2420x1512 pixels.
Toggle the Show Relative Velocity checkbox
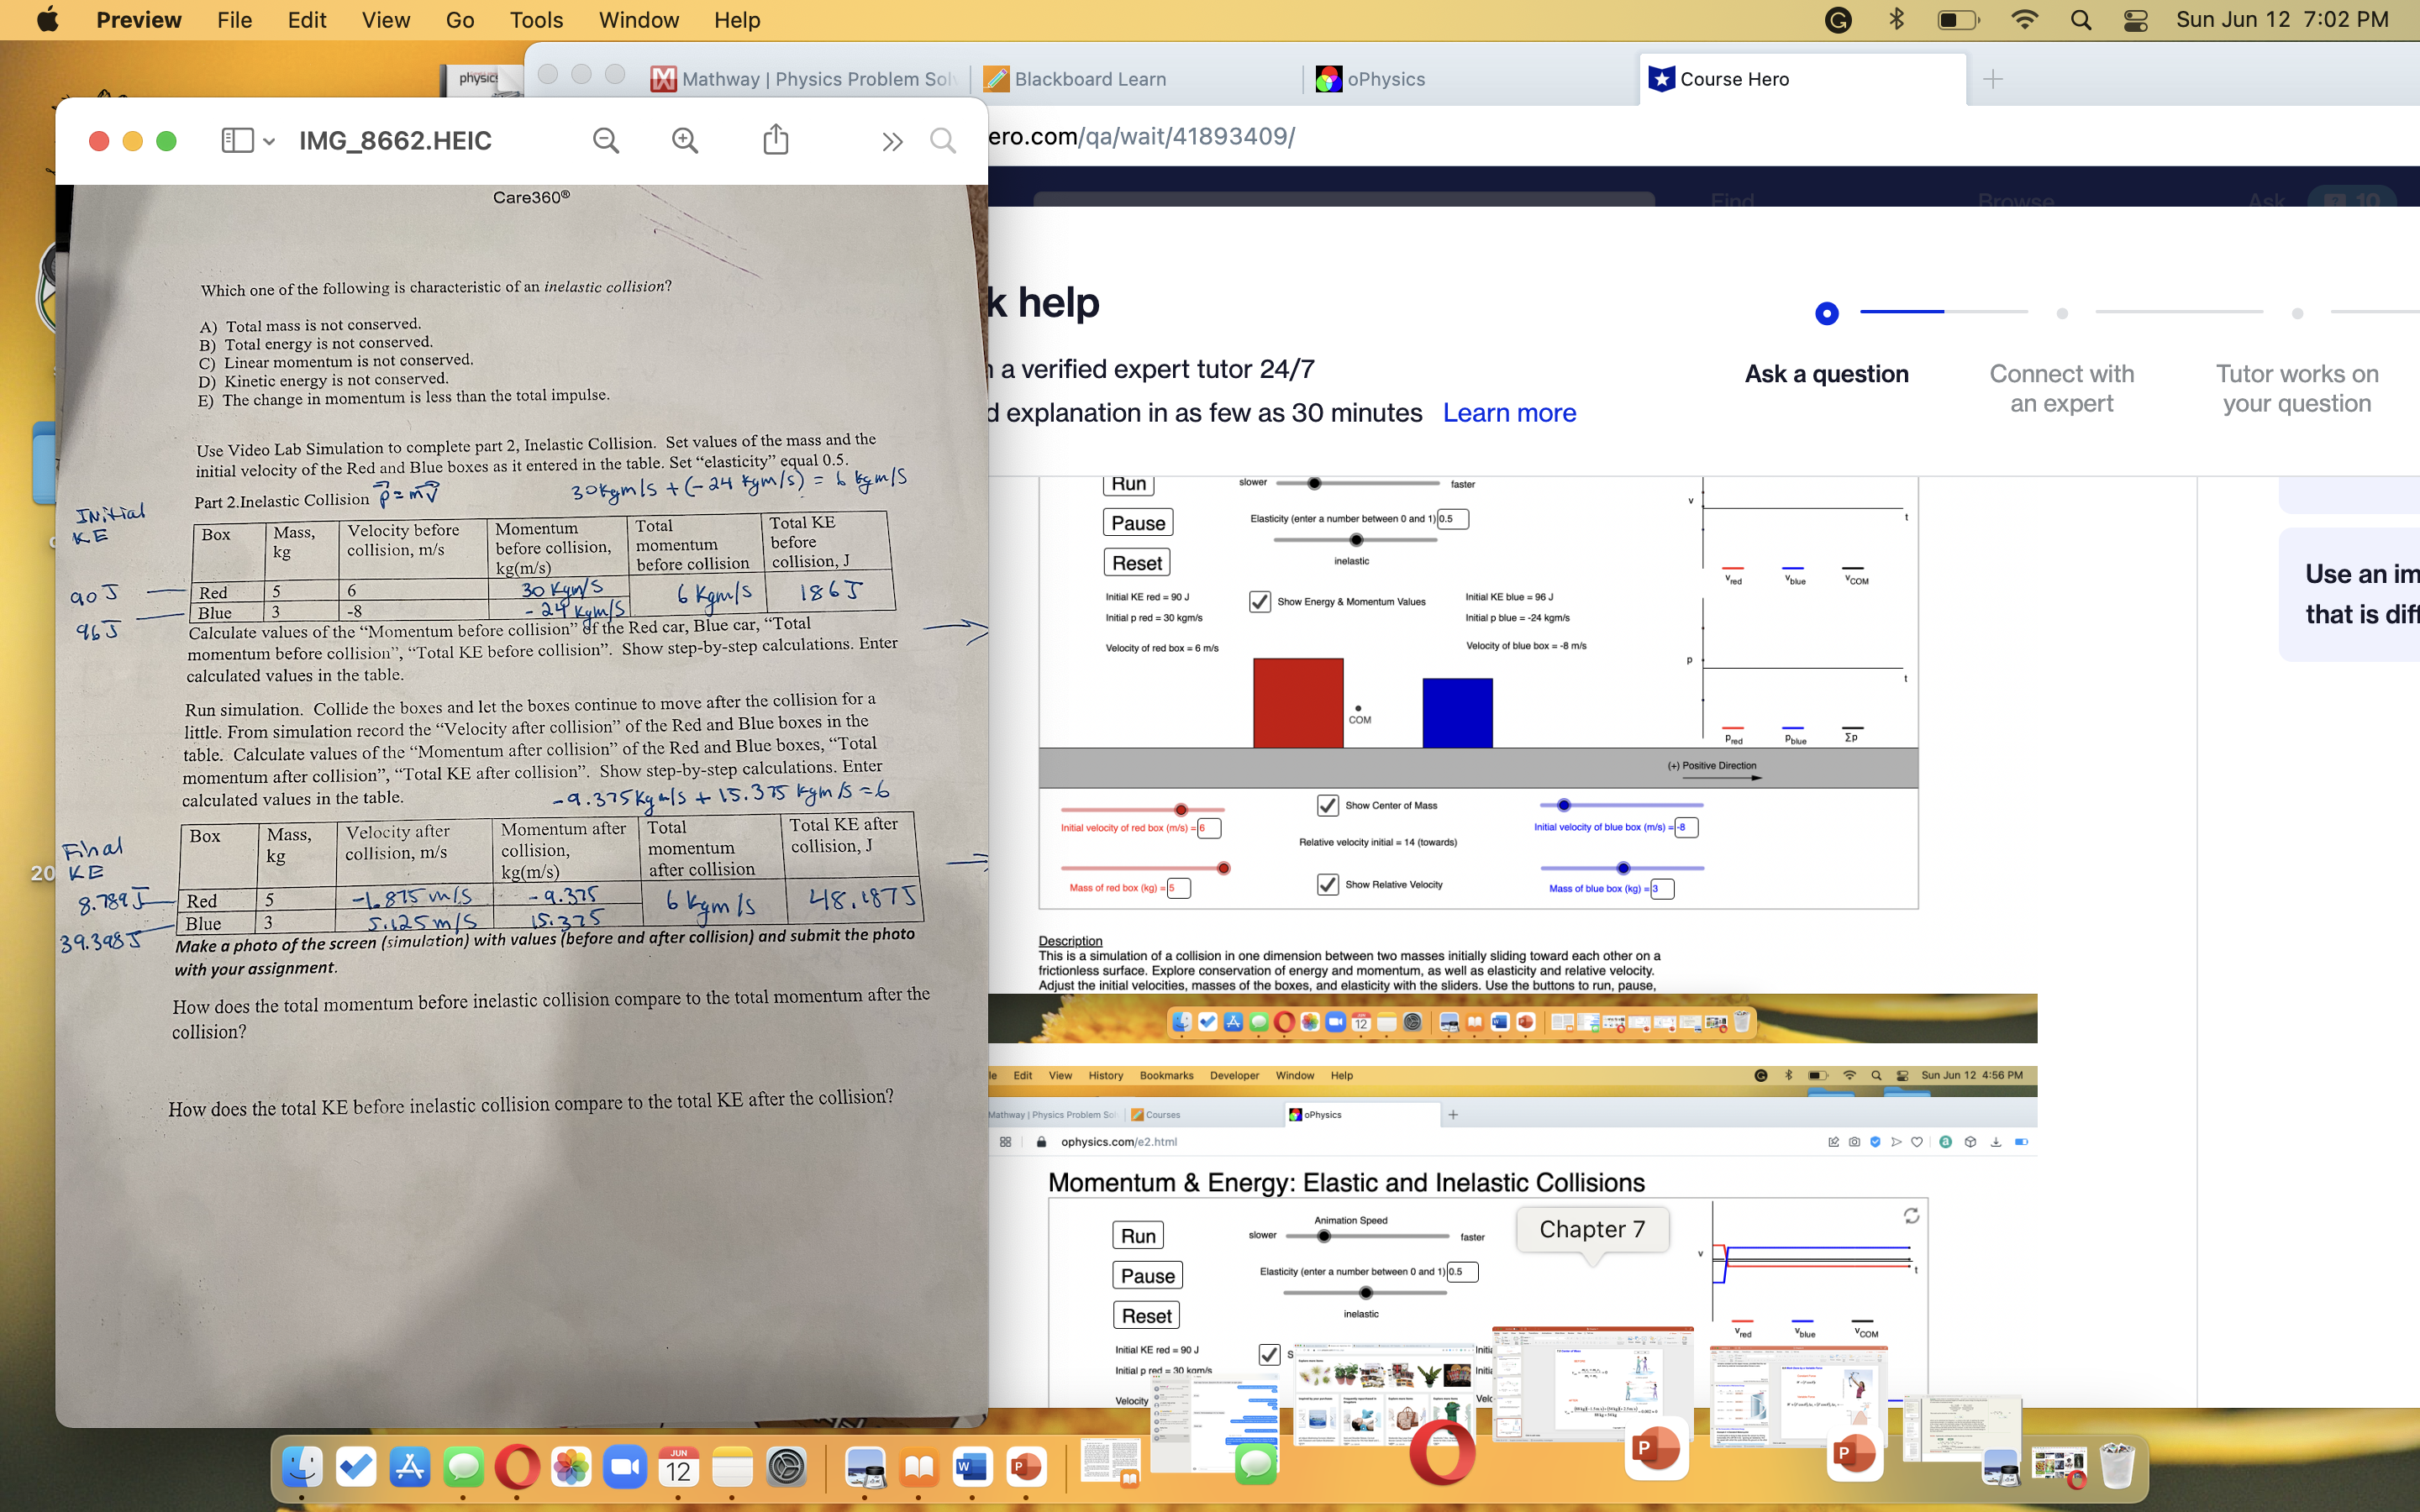pyautogui.click(x=1327, y=884)
